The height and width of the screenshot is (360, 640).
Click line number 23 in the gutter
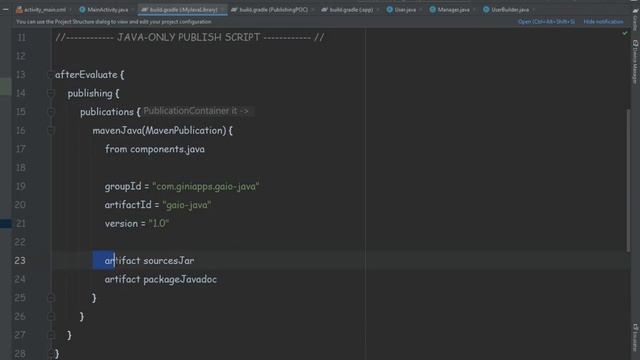point(20,260)
